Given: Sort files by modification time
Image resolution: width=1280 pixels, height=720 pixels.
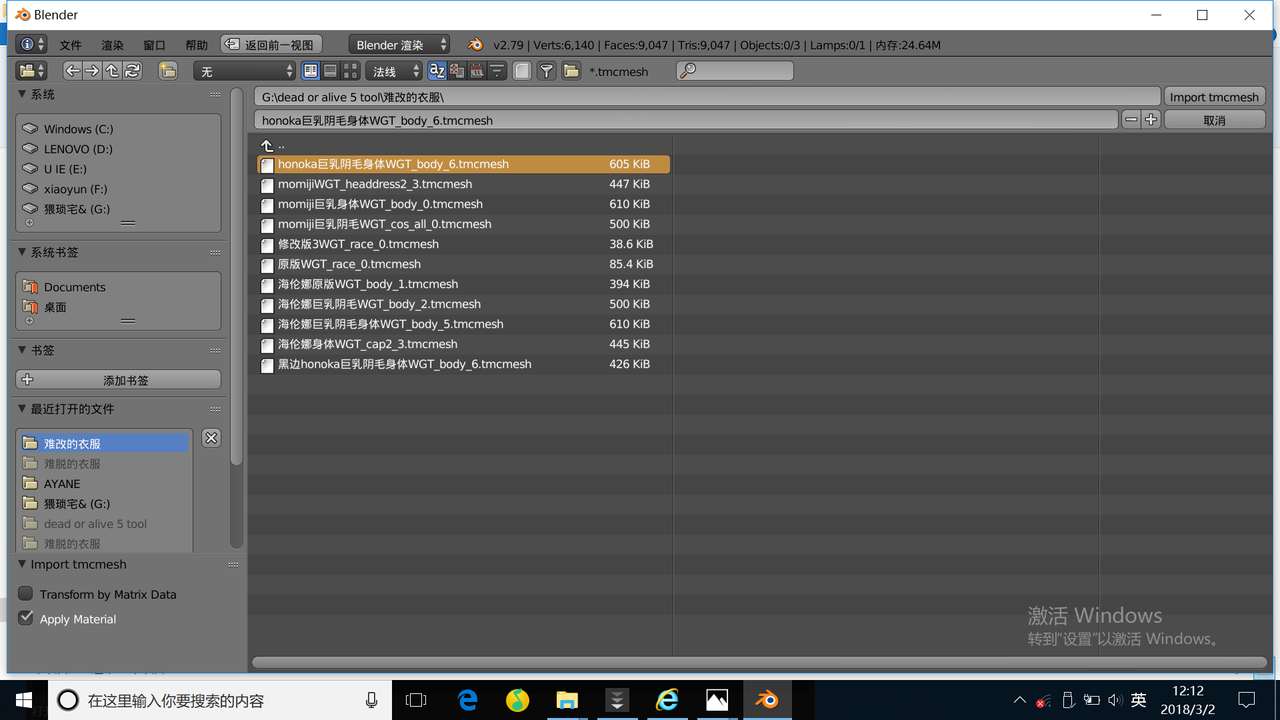Looking at the screenshot, I should click(477, 71).
